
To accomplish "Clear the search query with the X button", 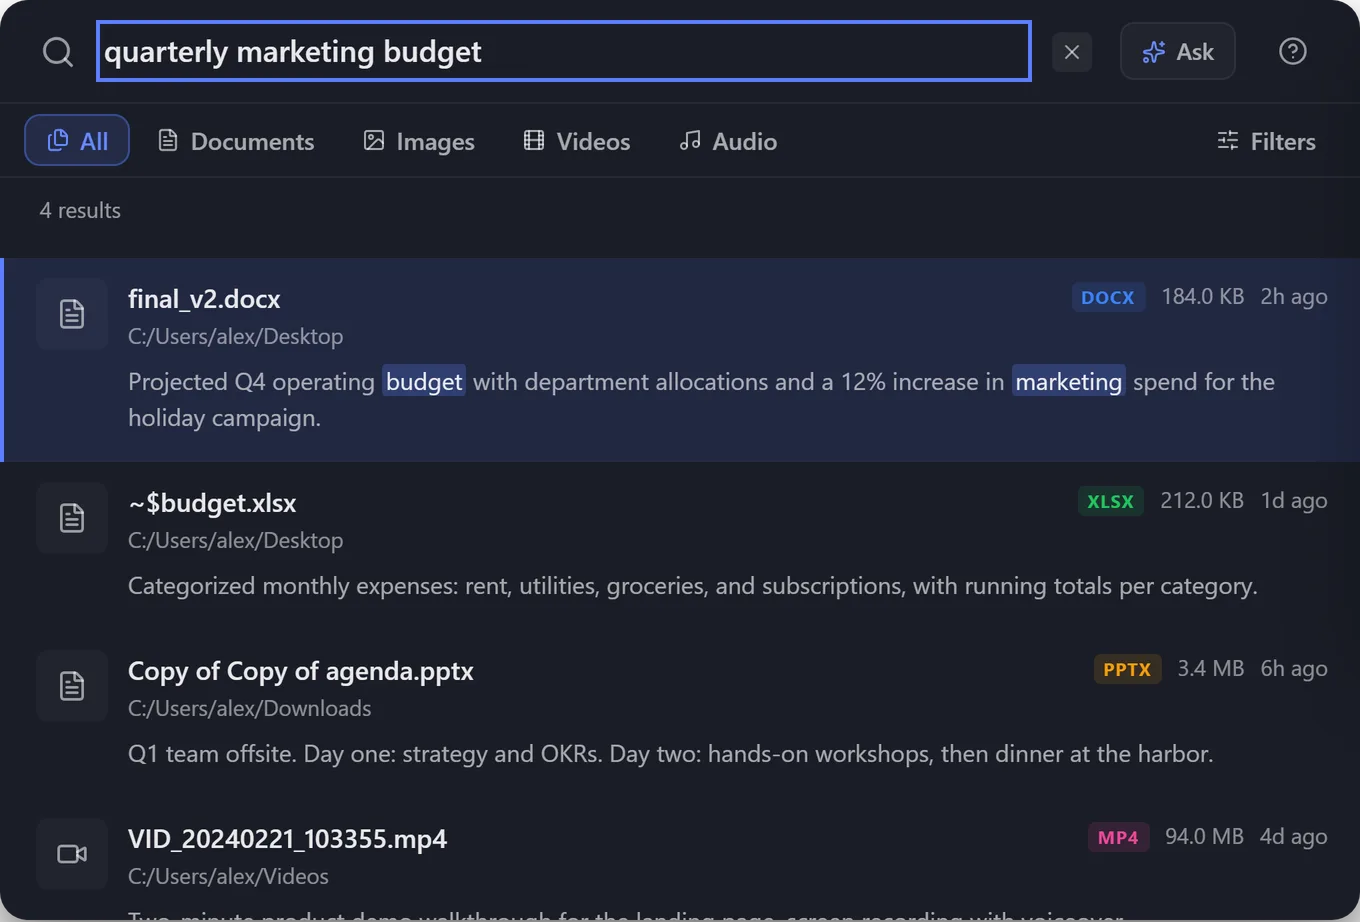I will [1072, 52].
